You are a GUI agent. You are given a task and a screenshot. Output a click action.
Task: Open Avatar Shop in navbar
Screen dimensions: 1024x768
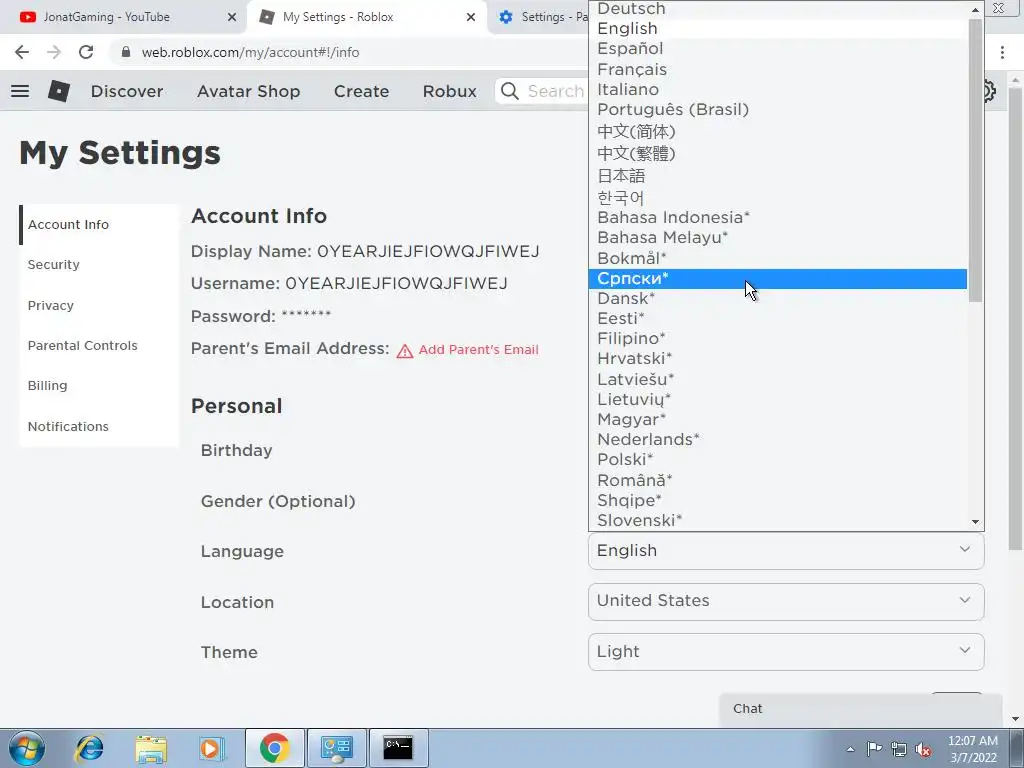[x=248, y=91]
